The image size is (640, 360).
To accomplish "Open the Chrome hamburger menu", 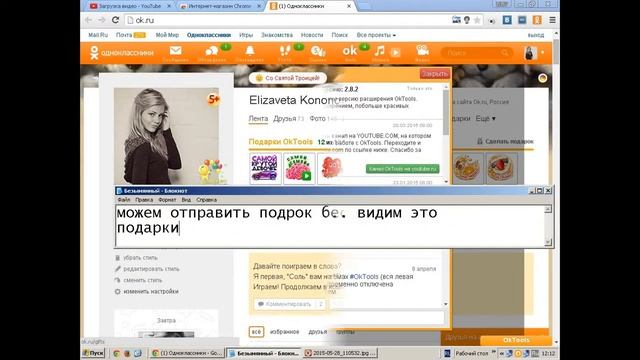I will click(552, 20).
